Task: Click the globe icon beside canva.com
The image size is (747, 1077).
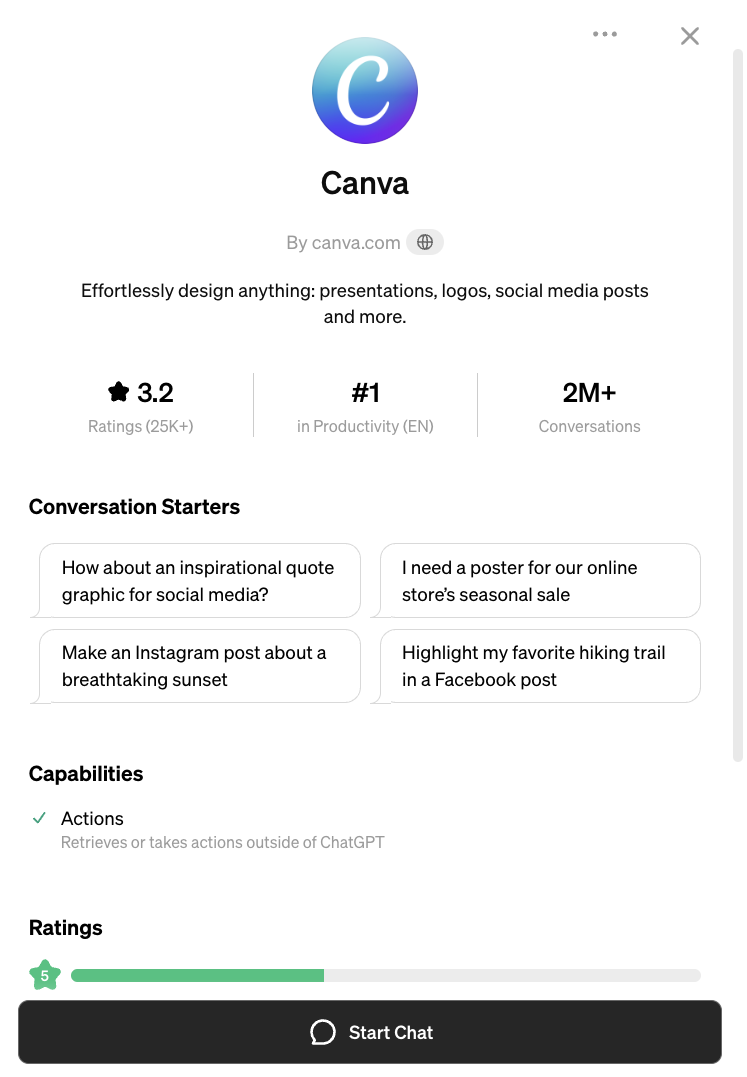Action: (x=425, y=242)
